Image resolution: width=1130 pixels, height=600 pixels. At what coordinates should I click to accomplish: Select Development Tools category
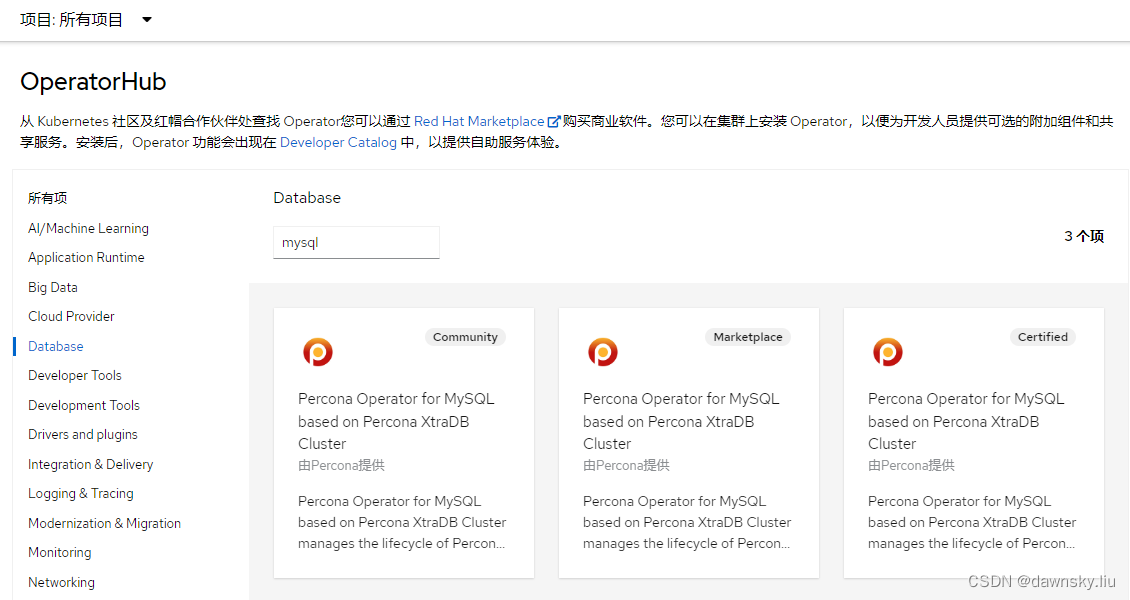click(x=84, y=406)
